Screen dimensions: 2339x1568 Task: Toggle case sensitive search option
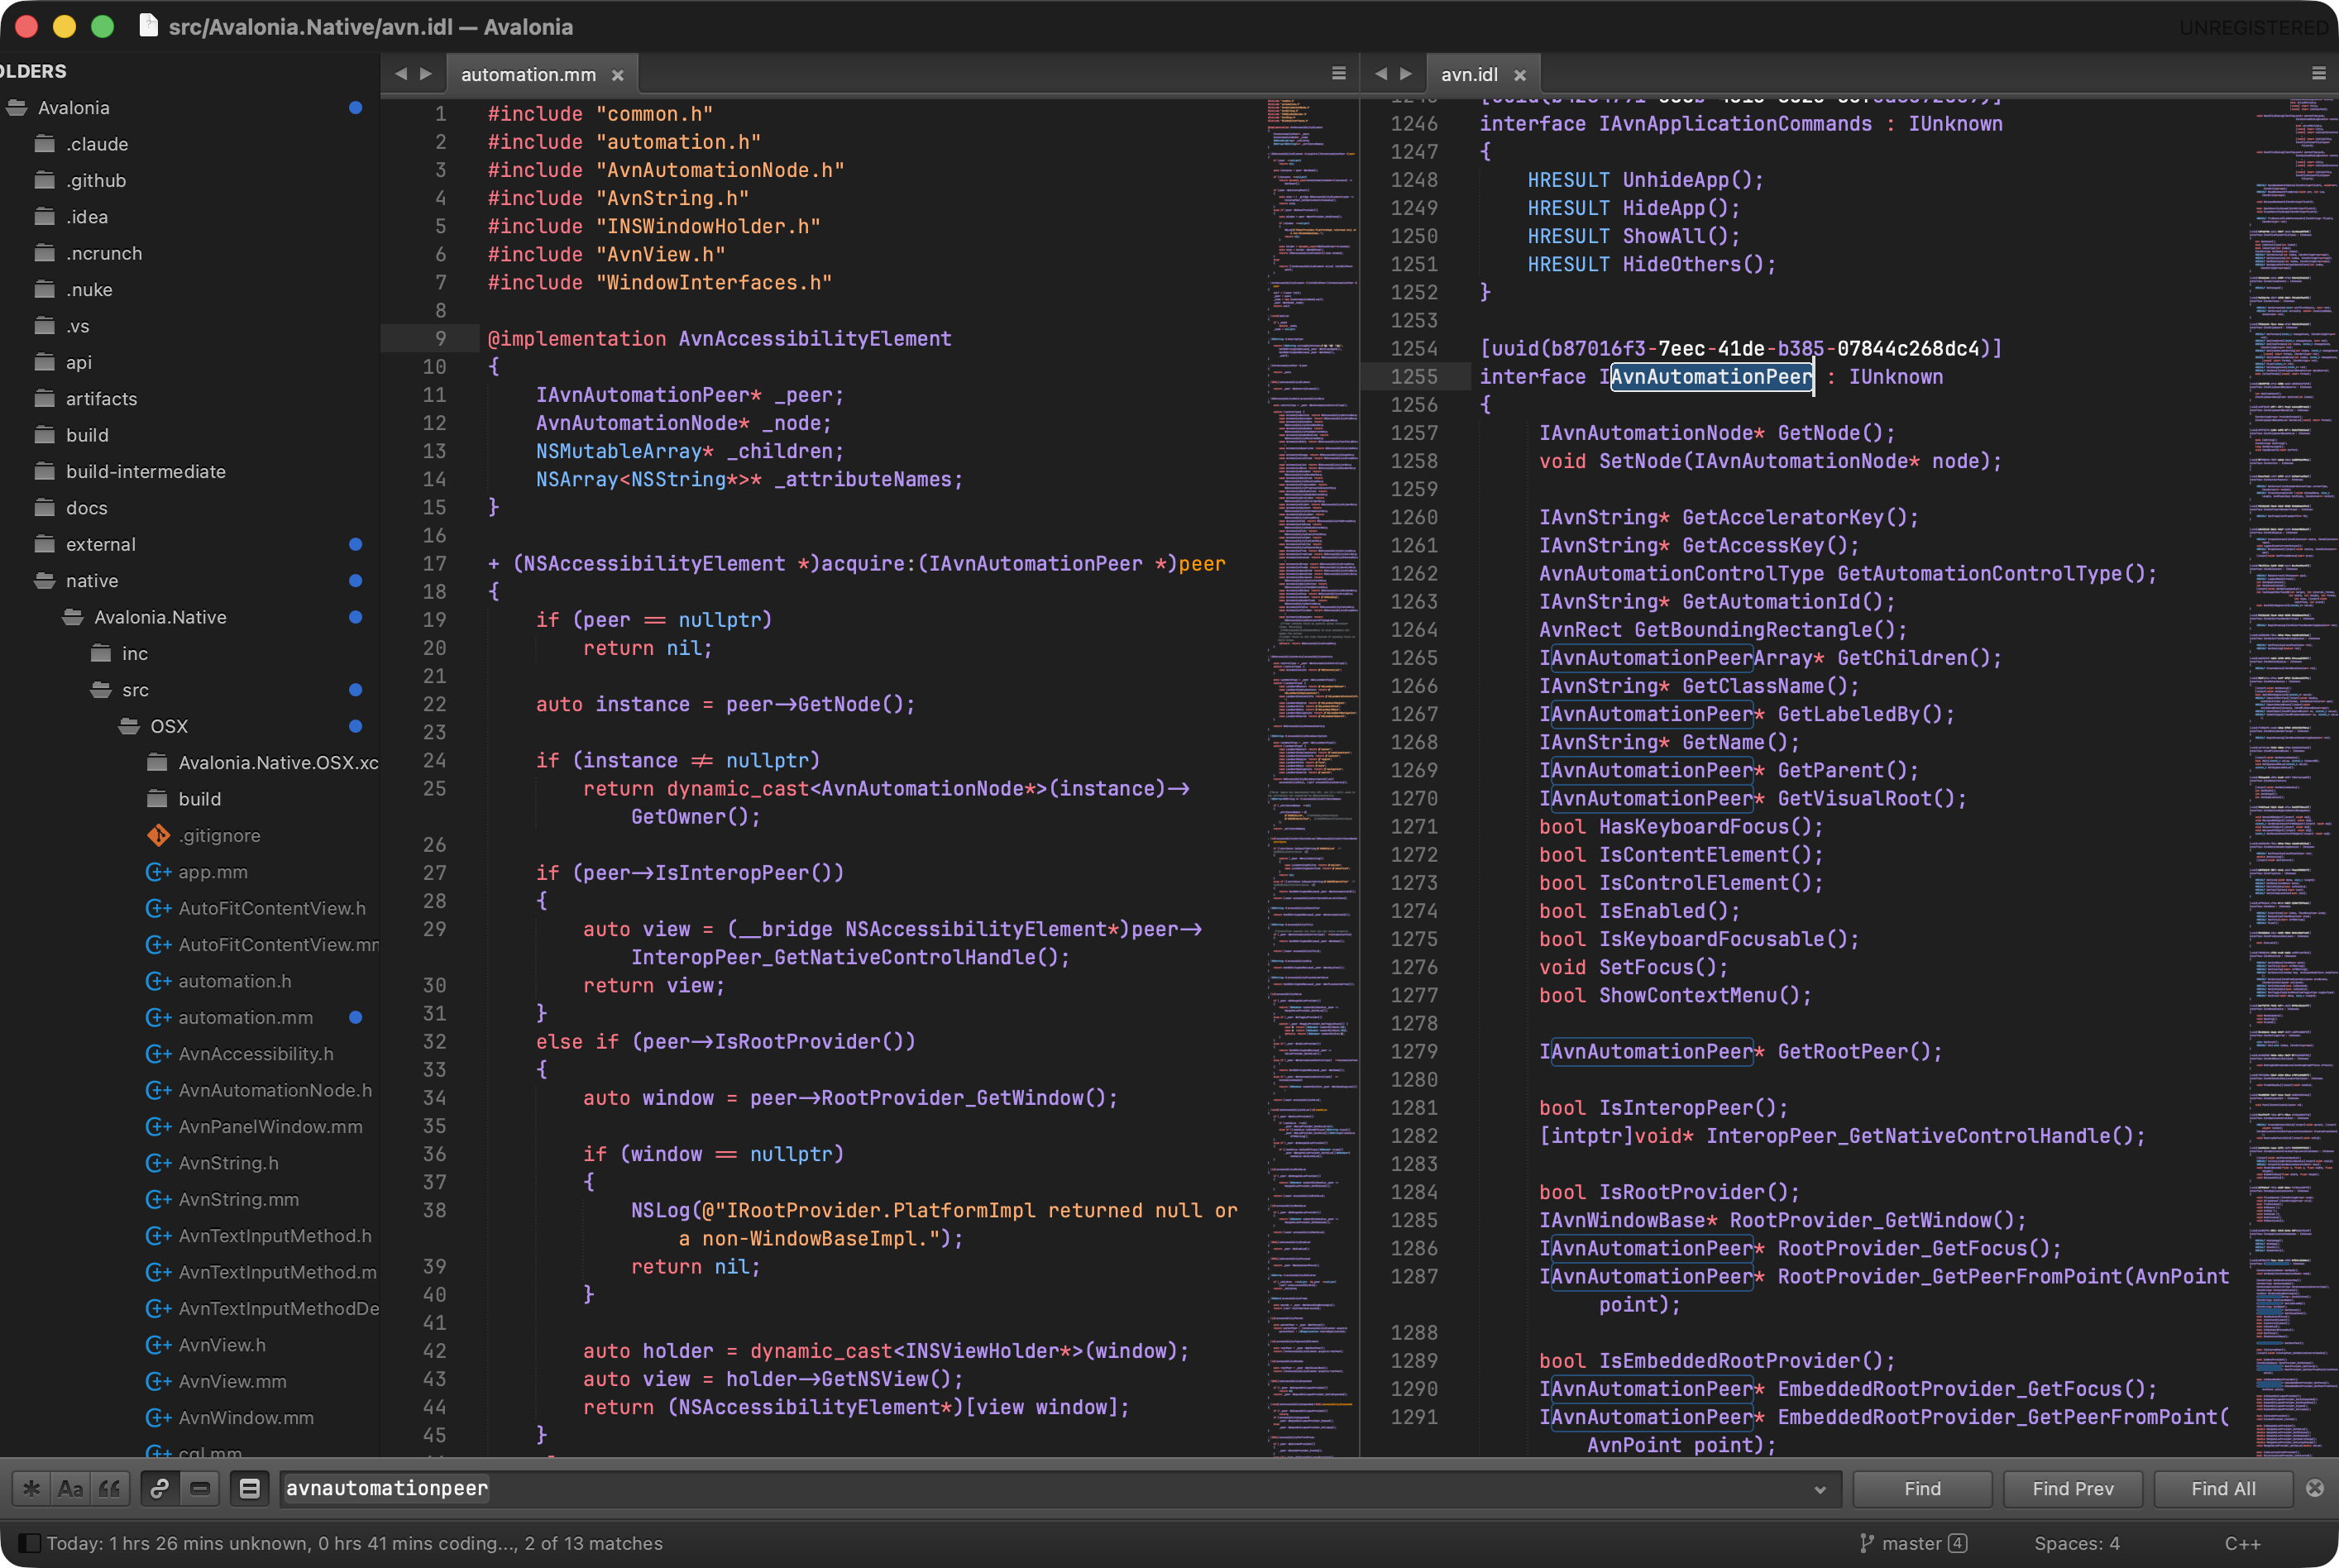coord(70,1488)
